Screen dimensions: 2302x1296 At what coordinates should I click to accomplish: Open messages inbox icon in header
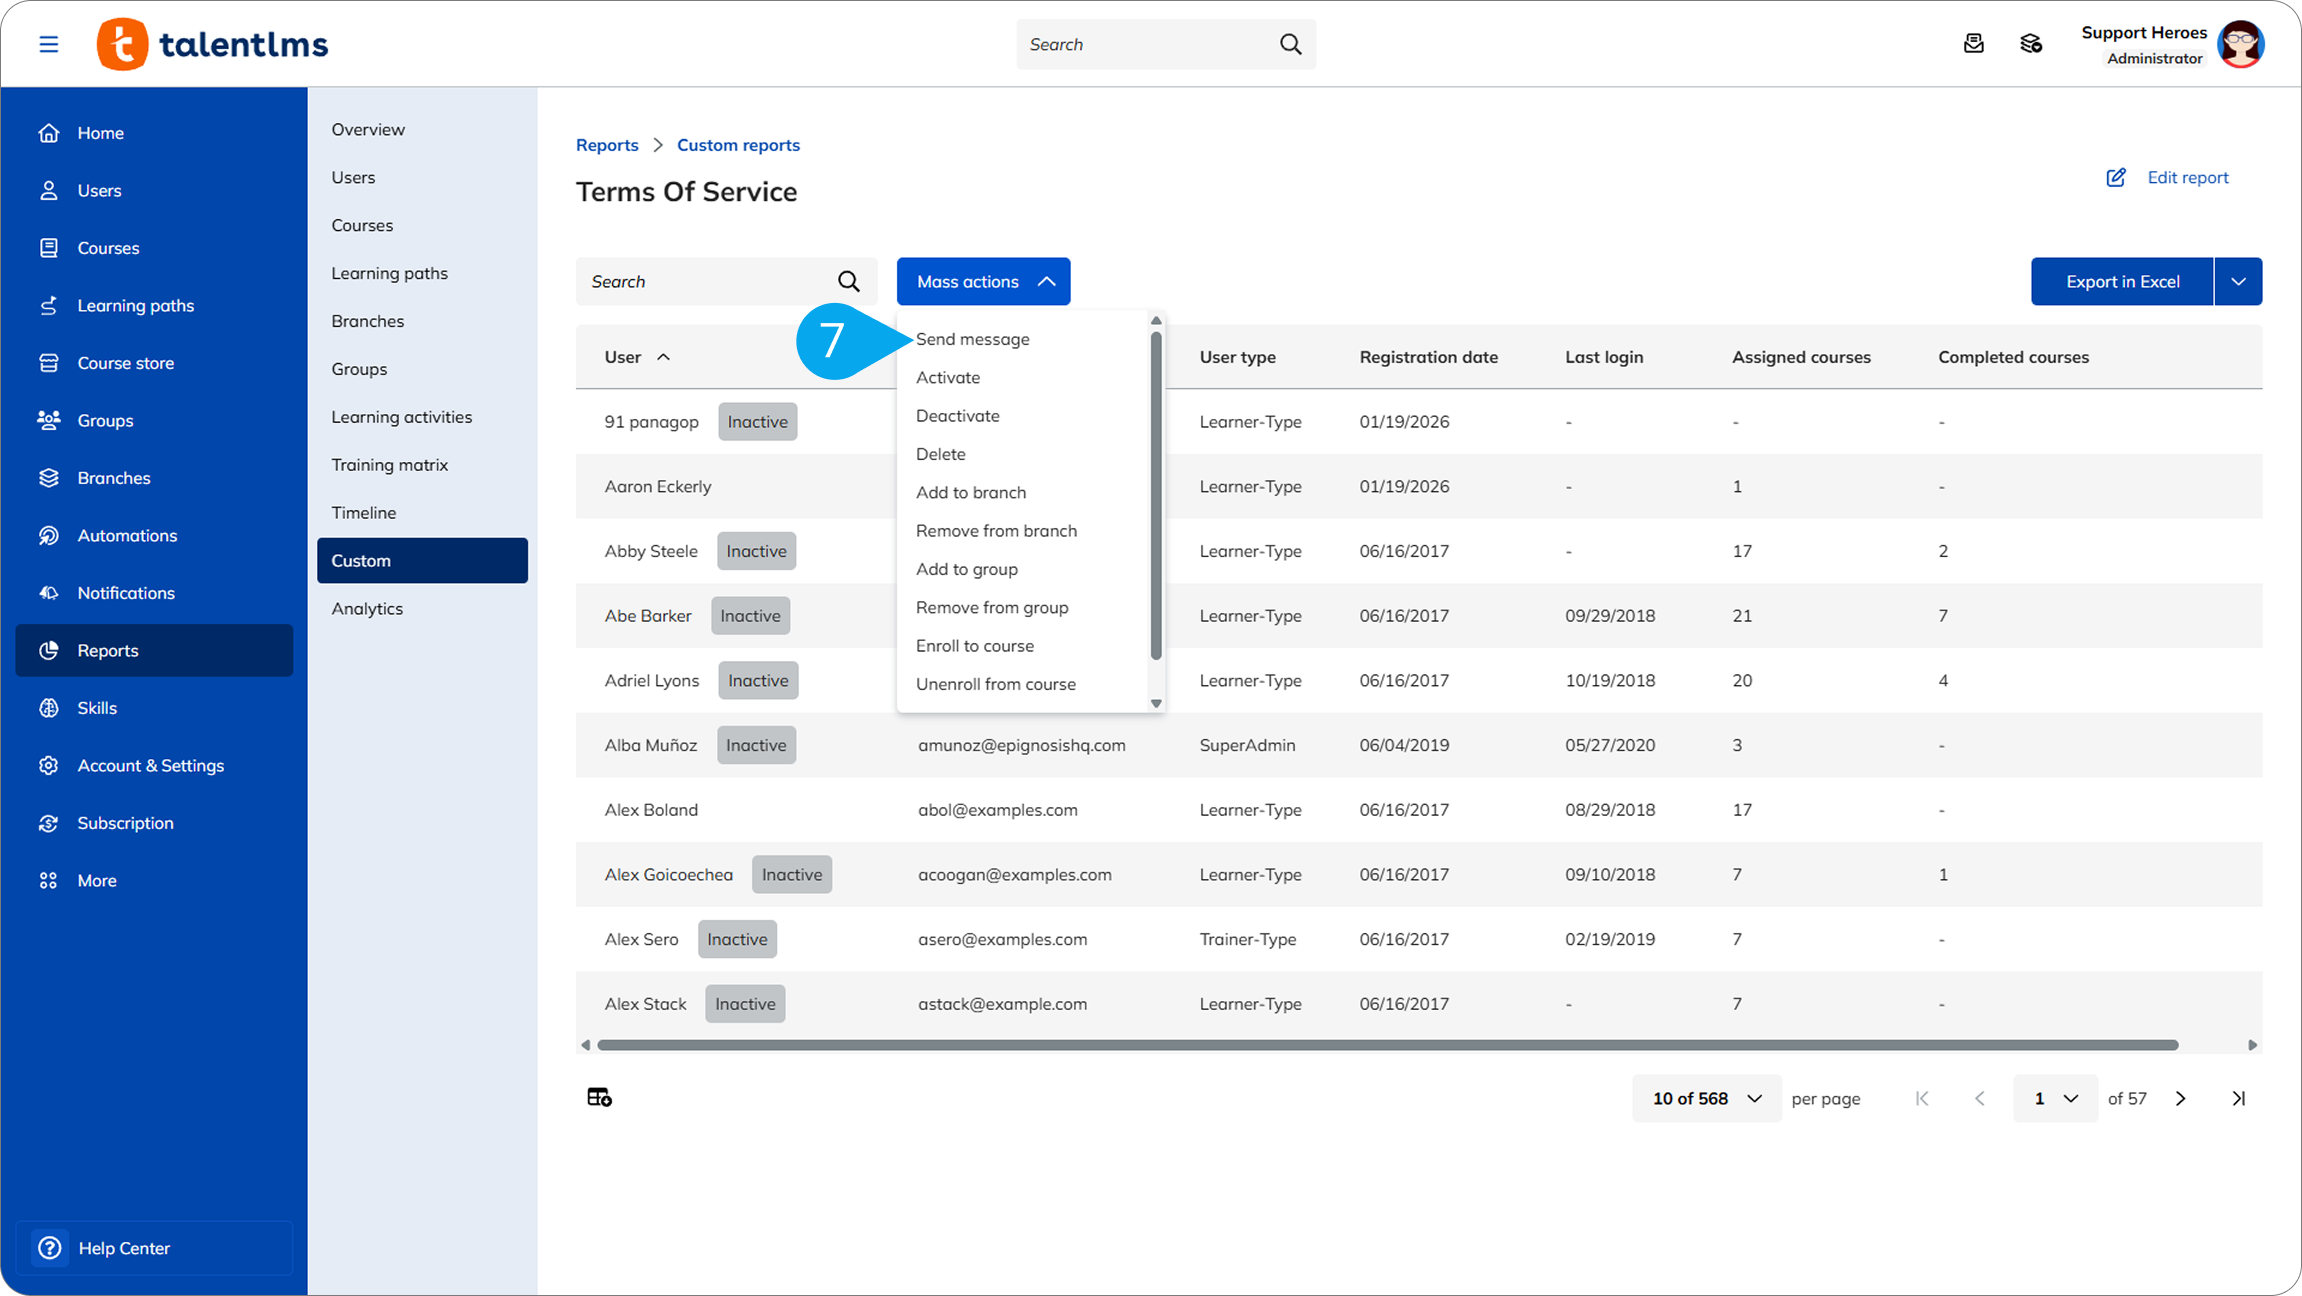coord(1973,44)
